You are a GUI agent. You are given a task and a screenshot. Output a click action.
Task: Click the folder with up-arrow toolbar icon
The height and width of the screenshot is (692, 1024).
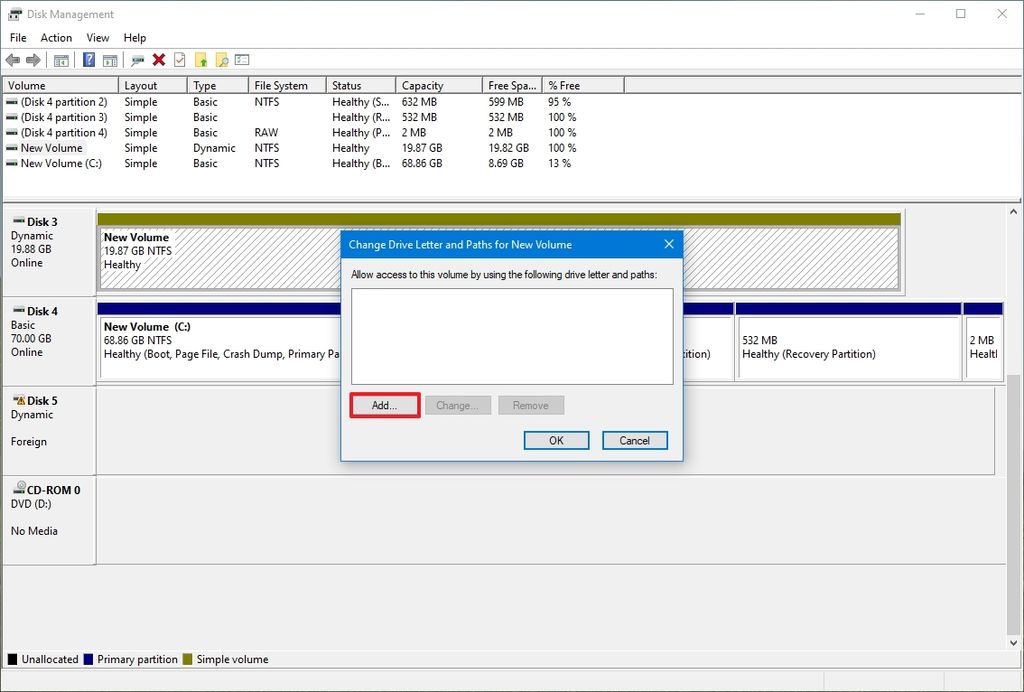(201, 59)
